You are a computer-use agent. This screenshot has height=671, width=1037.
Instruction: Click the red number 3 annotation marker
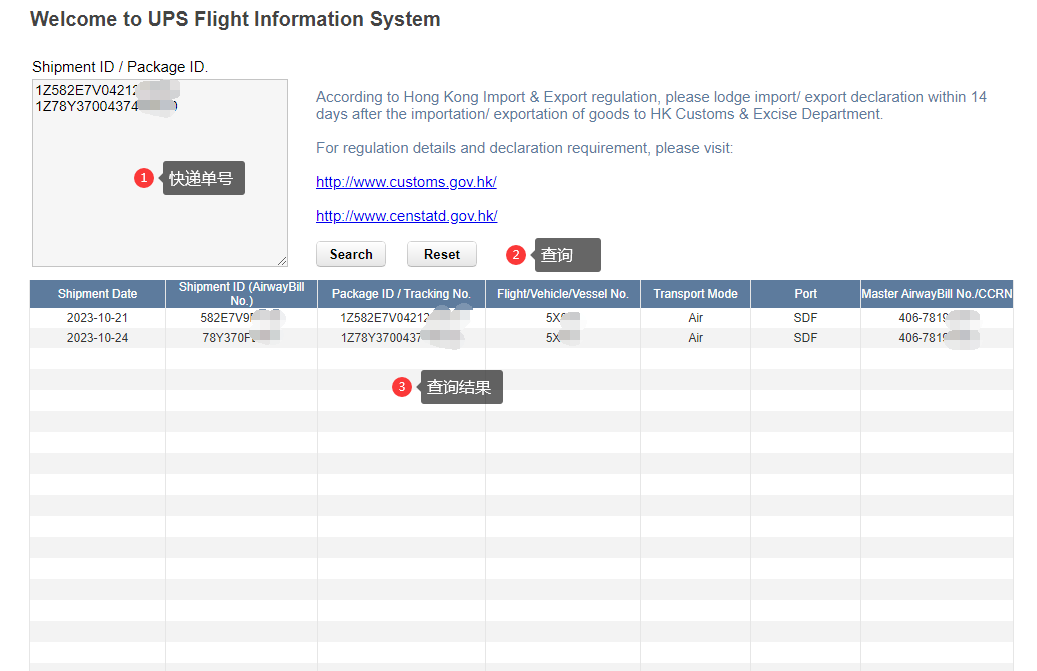(402, 387)
